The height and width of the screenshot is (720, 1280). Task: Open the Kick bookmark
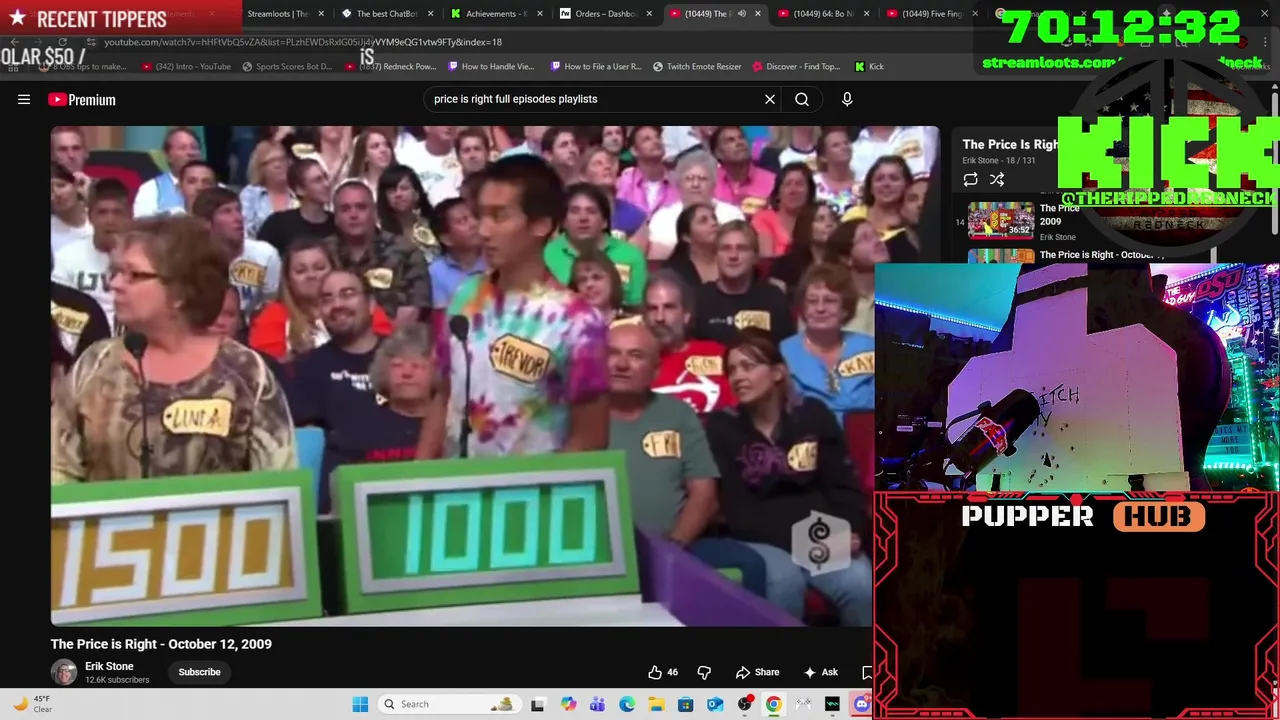[x=869, y=66]
